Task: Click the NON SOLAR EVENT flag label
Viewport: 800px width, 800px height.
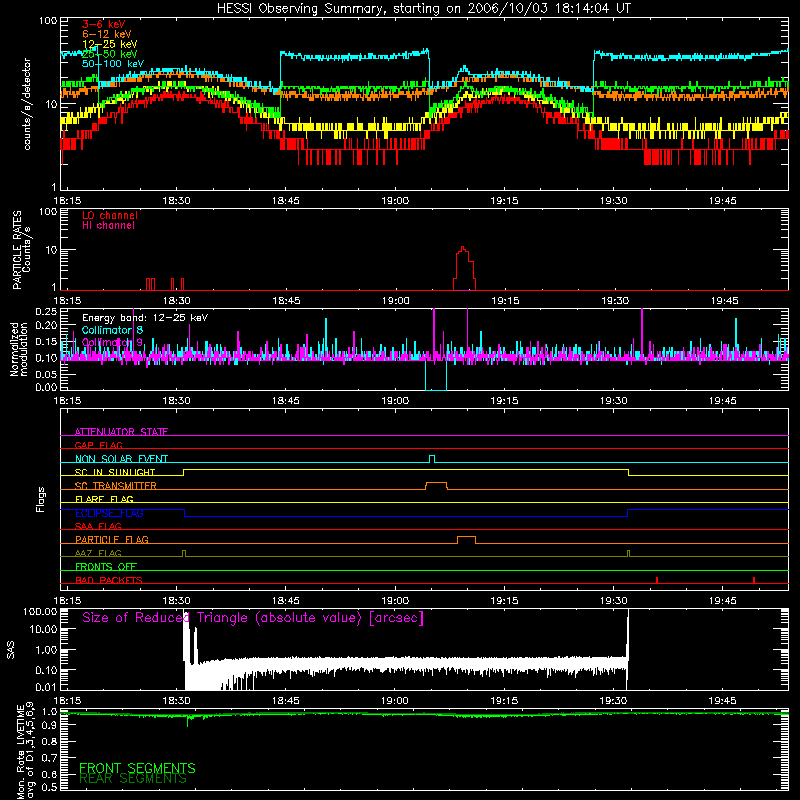Action: point(121,459)
